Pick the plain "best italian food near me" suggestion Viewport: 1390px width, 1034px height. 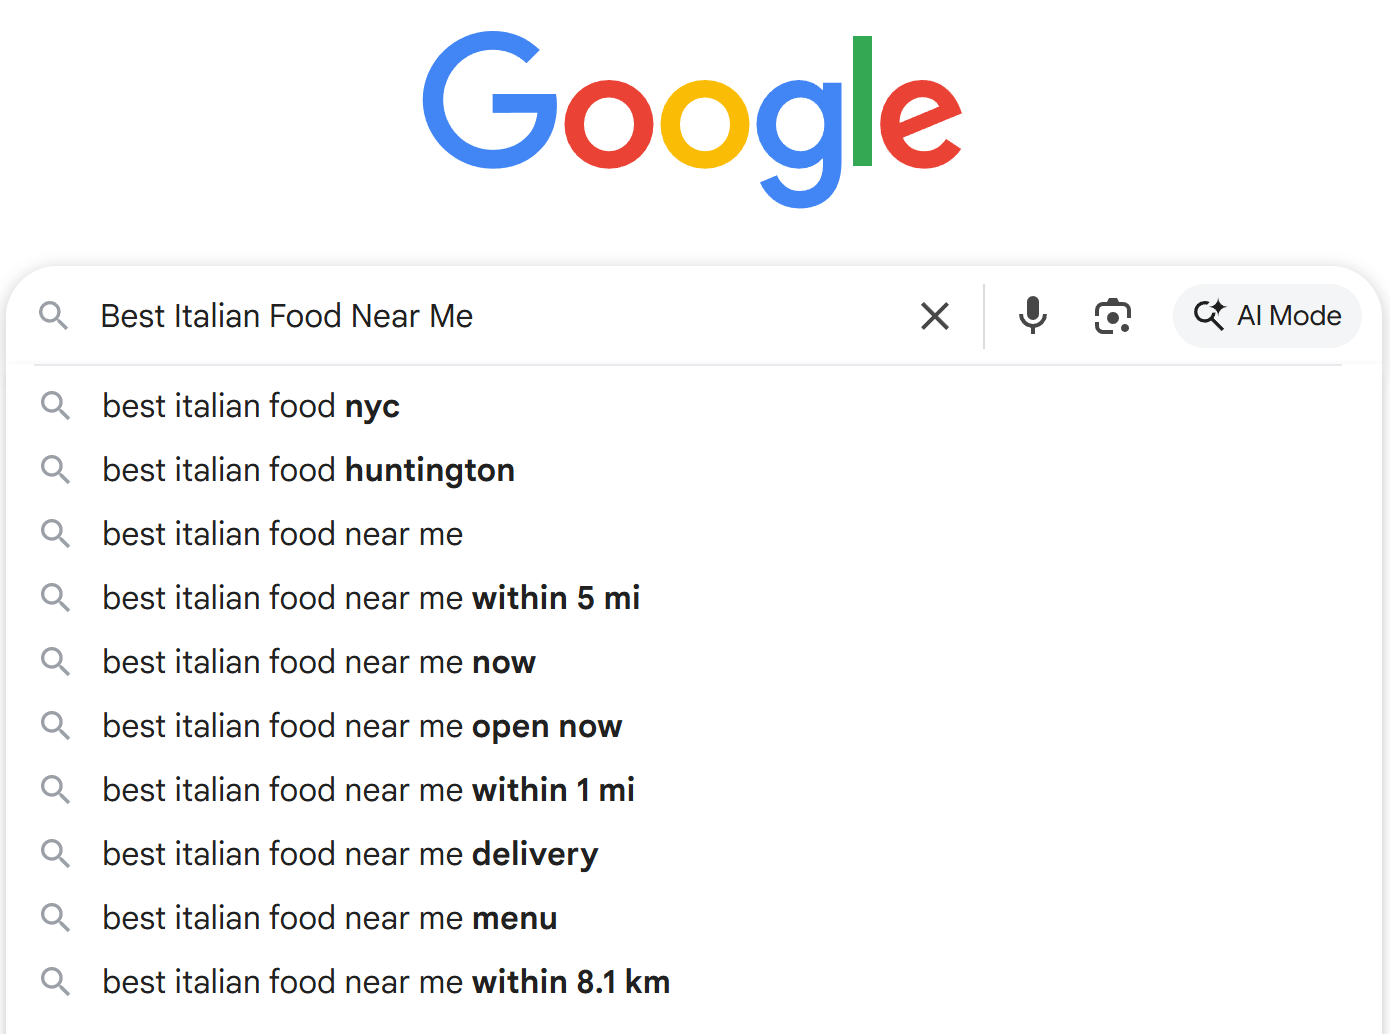click(282, 534)
